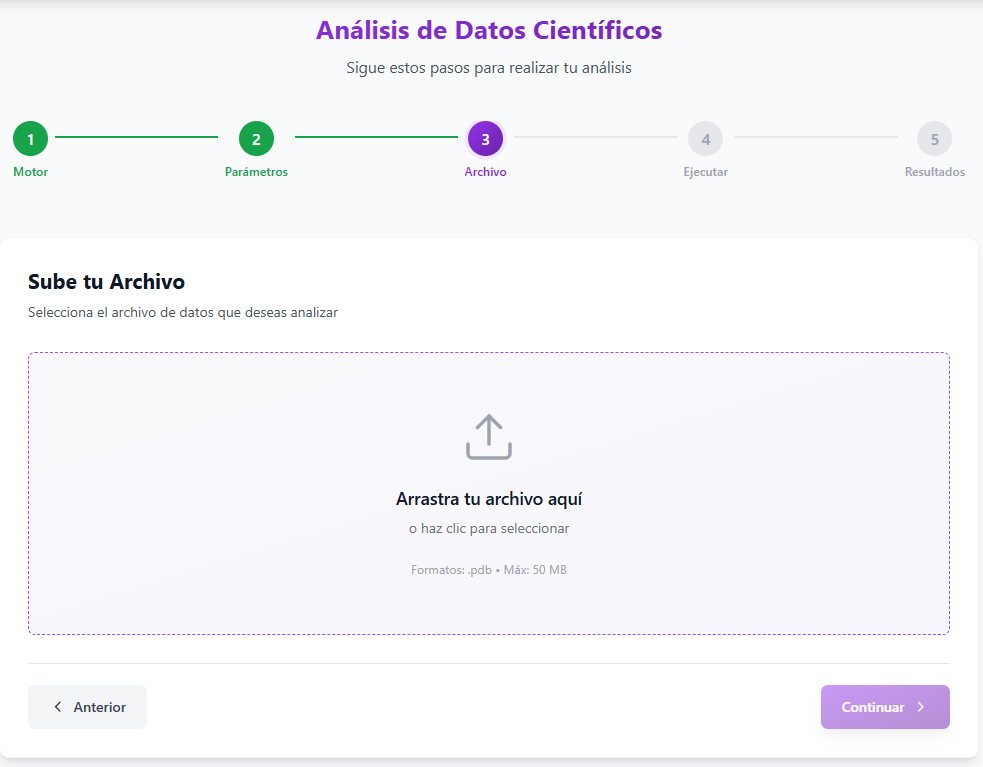Click "Arrastra tu archivo aquí" drop zone text
Image resolution: width=983 pixels, height=767 pixels.
tap(488, 499)
